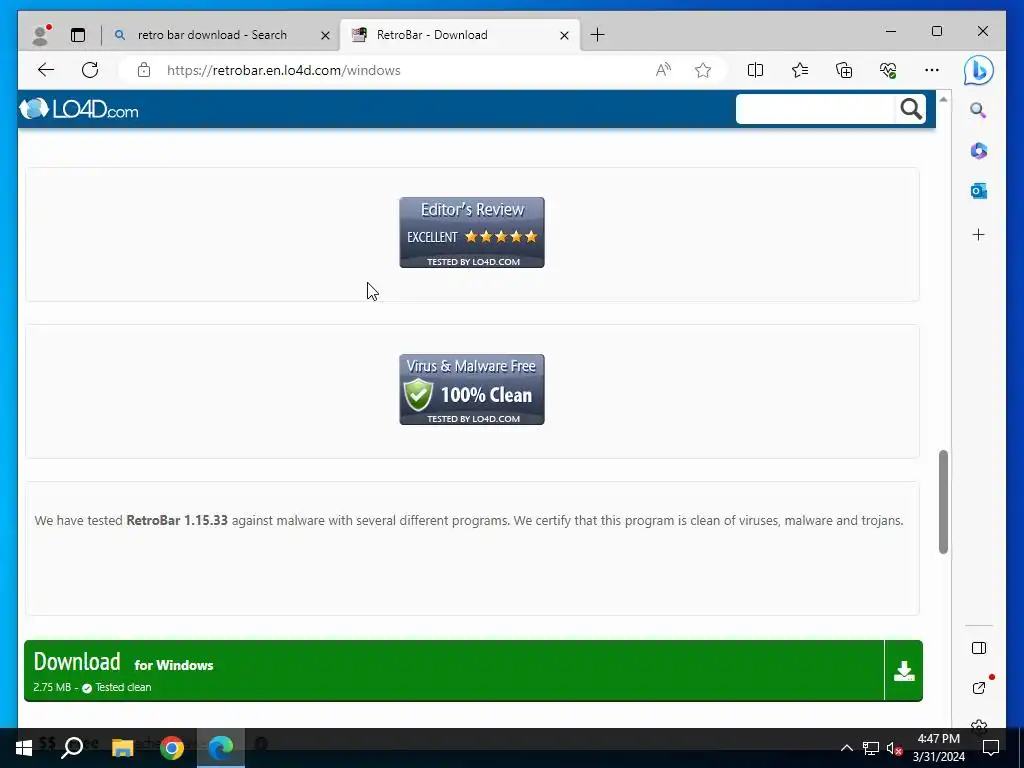Close the 'retro bar download - Search' tab
This screenshot has width=1024, height=768.
coord(325,35)
